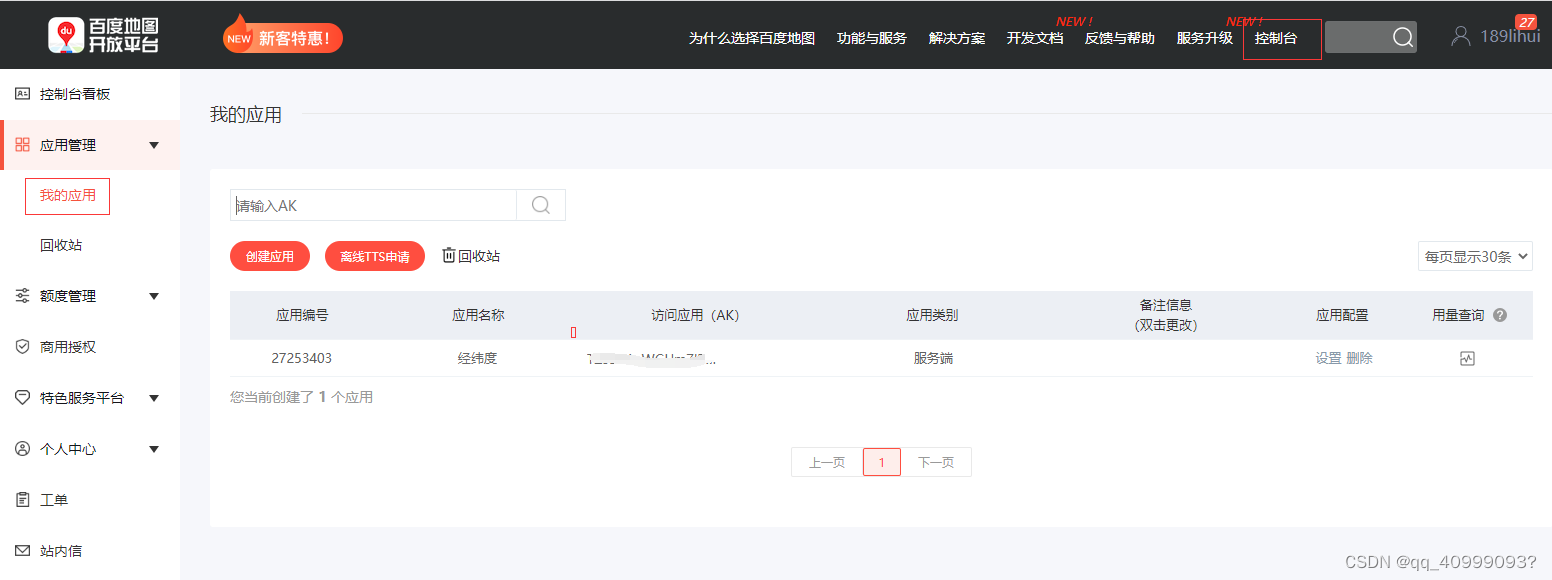The image size is (1552, 580).
Task: Click the 应用名称 column header
Action: pos(478,315)
